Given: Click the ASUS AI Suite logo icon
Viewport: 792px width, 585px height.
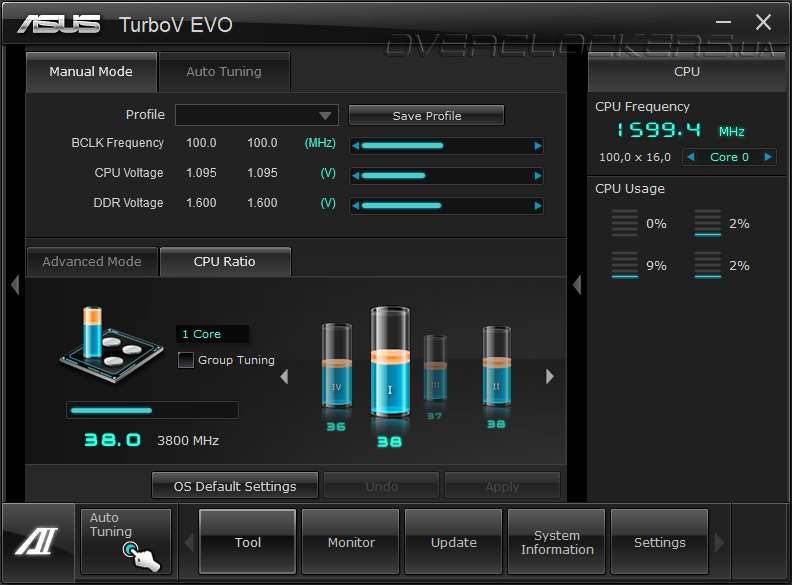Looking at the screenshot, I should pyautogui.click(x=37, y=541).
